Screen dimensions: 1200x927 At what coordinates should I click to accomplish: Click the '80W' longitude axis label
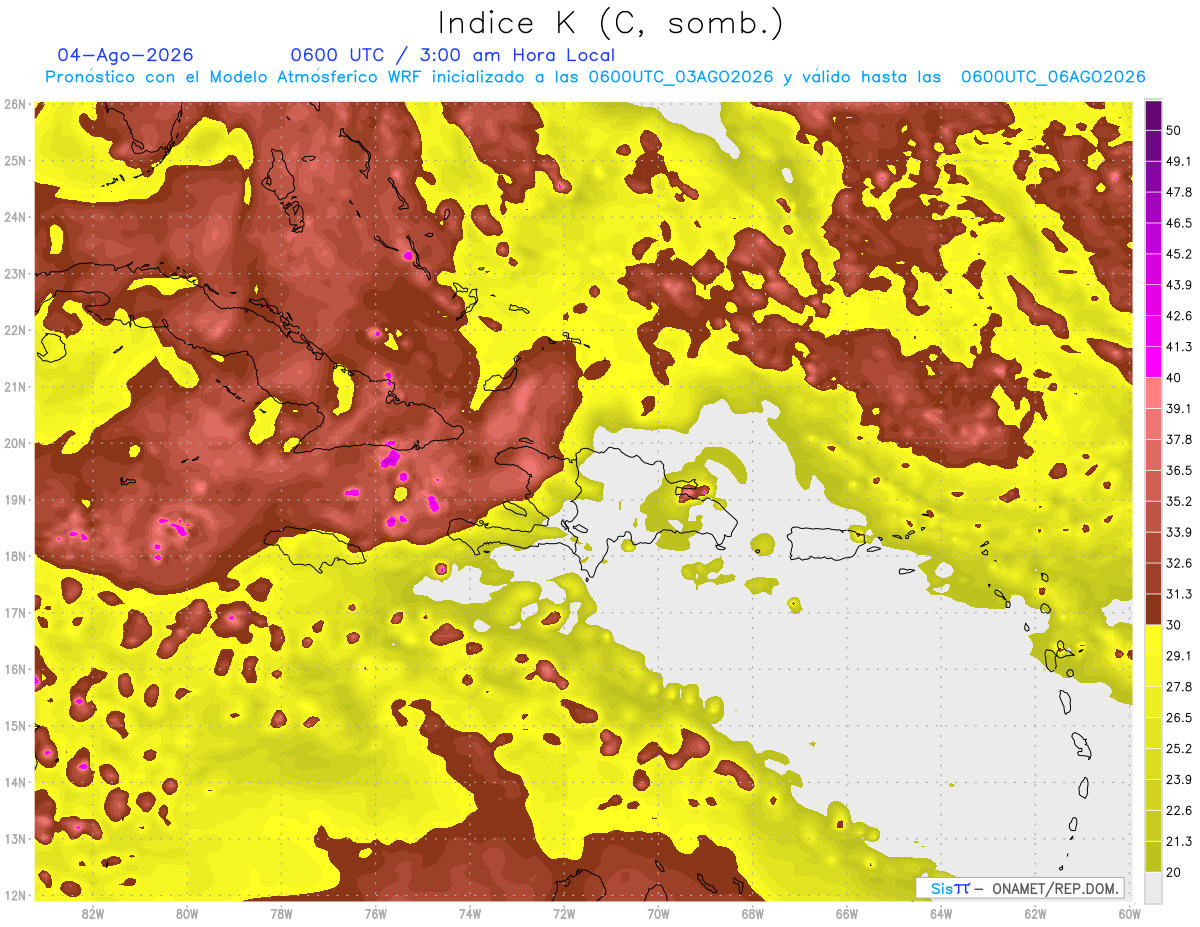click(187, 913)
